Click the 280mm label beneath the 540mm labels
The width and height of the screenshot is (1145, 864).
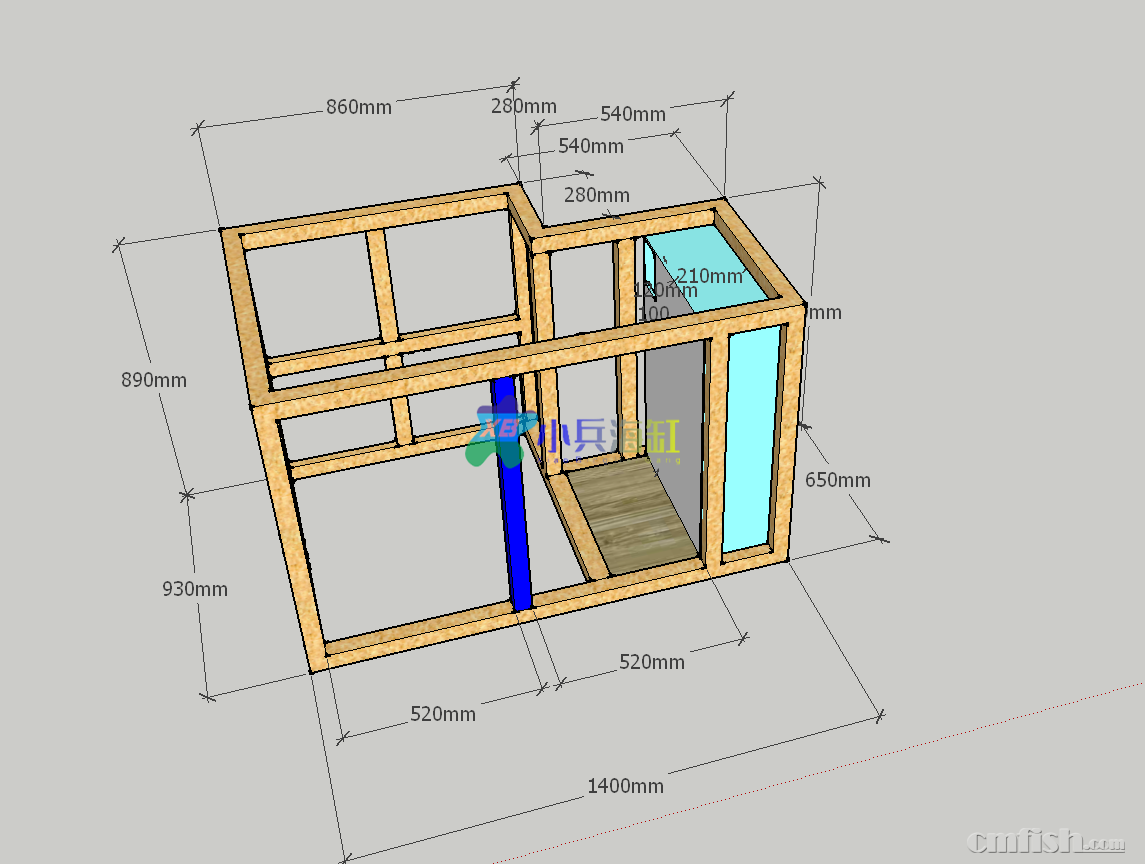click(x=597, y=195)
